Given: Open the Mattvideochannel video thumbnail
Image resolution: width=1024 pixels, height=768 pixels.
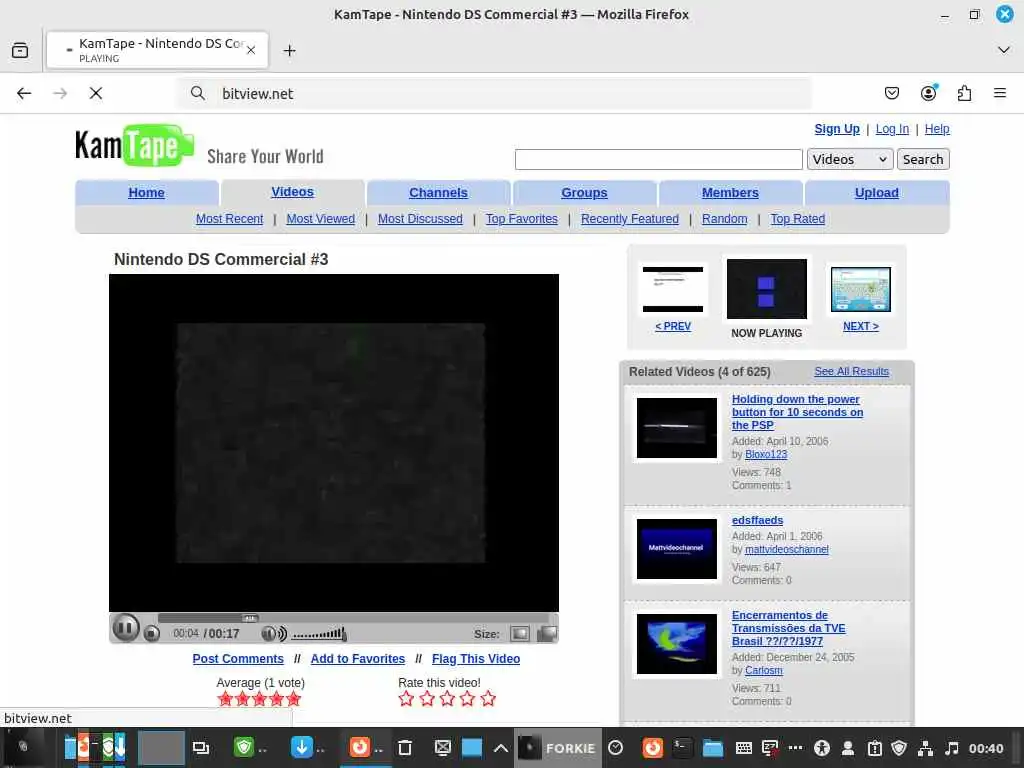Looking at the screenshot, I should coord(677,549).
